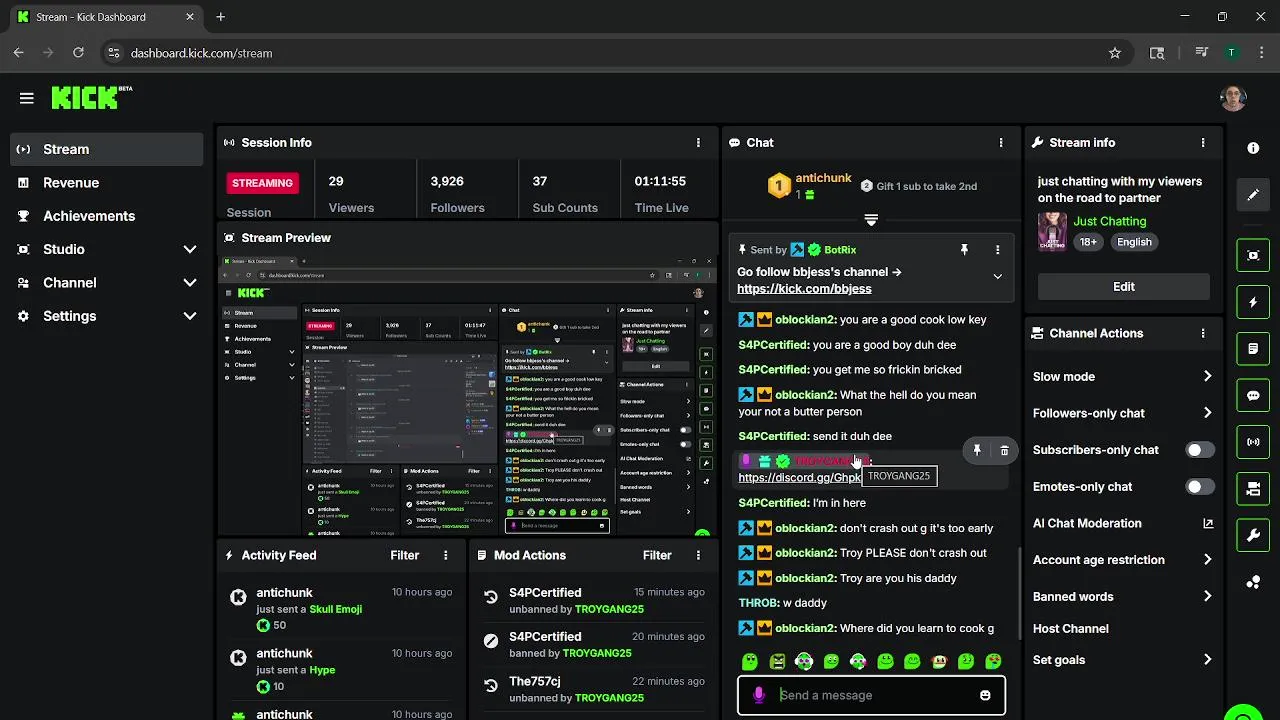Go to Revenue in the sidebar
This screenshot has height=720, width=1280.
click(x=107, y=183)
